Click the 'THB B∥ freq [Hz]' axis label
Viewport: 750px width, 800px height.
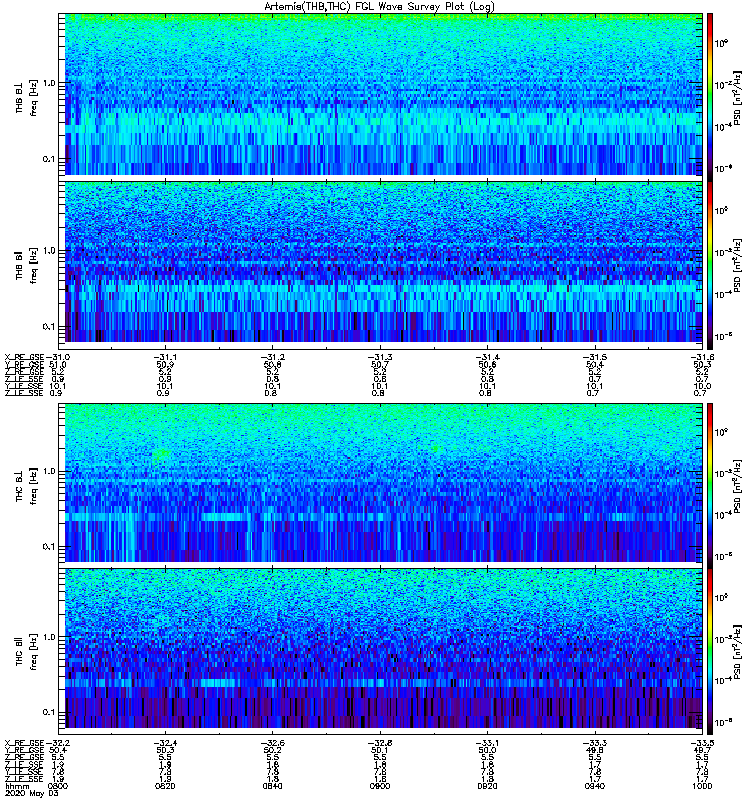[26, 265]
